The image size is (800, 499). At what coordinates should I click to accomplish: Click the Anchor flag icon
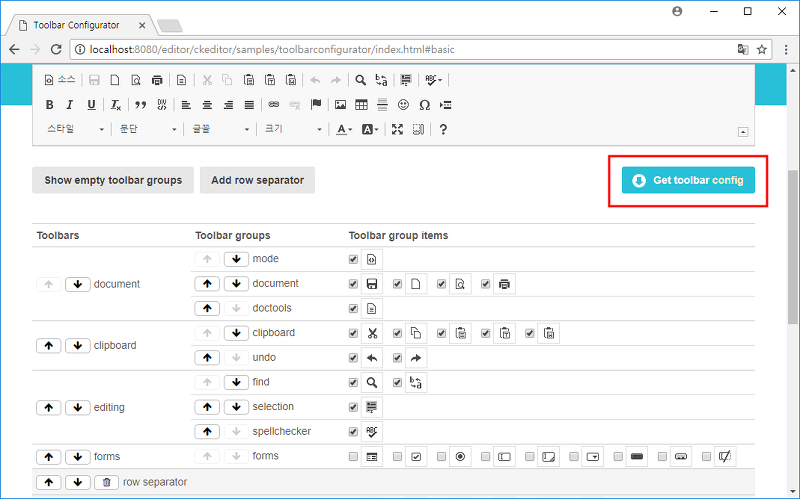pyautogui.click(x=316, y=105)
